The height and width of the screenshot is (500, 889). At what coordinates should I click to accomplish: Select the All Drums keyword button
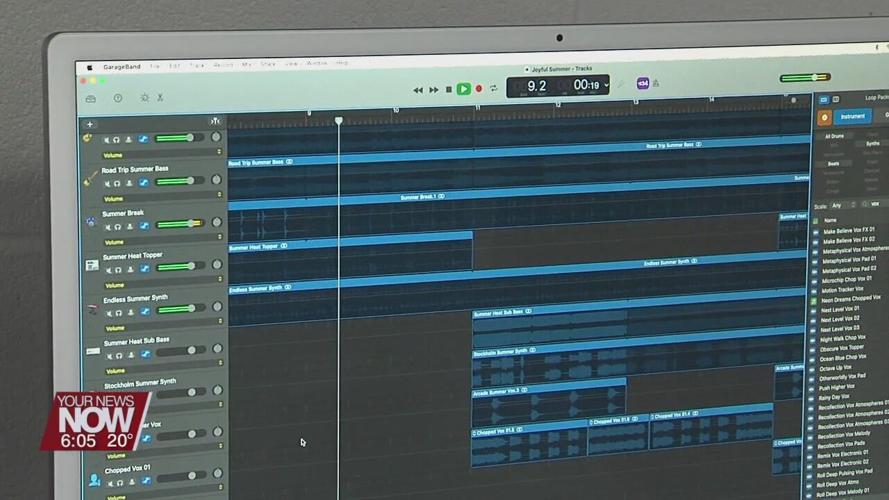pyautogui.click(x=834, y=137)
